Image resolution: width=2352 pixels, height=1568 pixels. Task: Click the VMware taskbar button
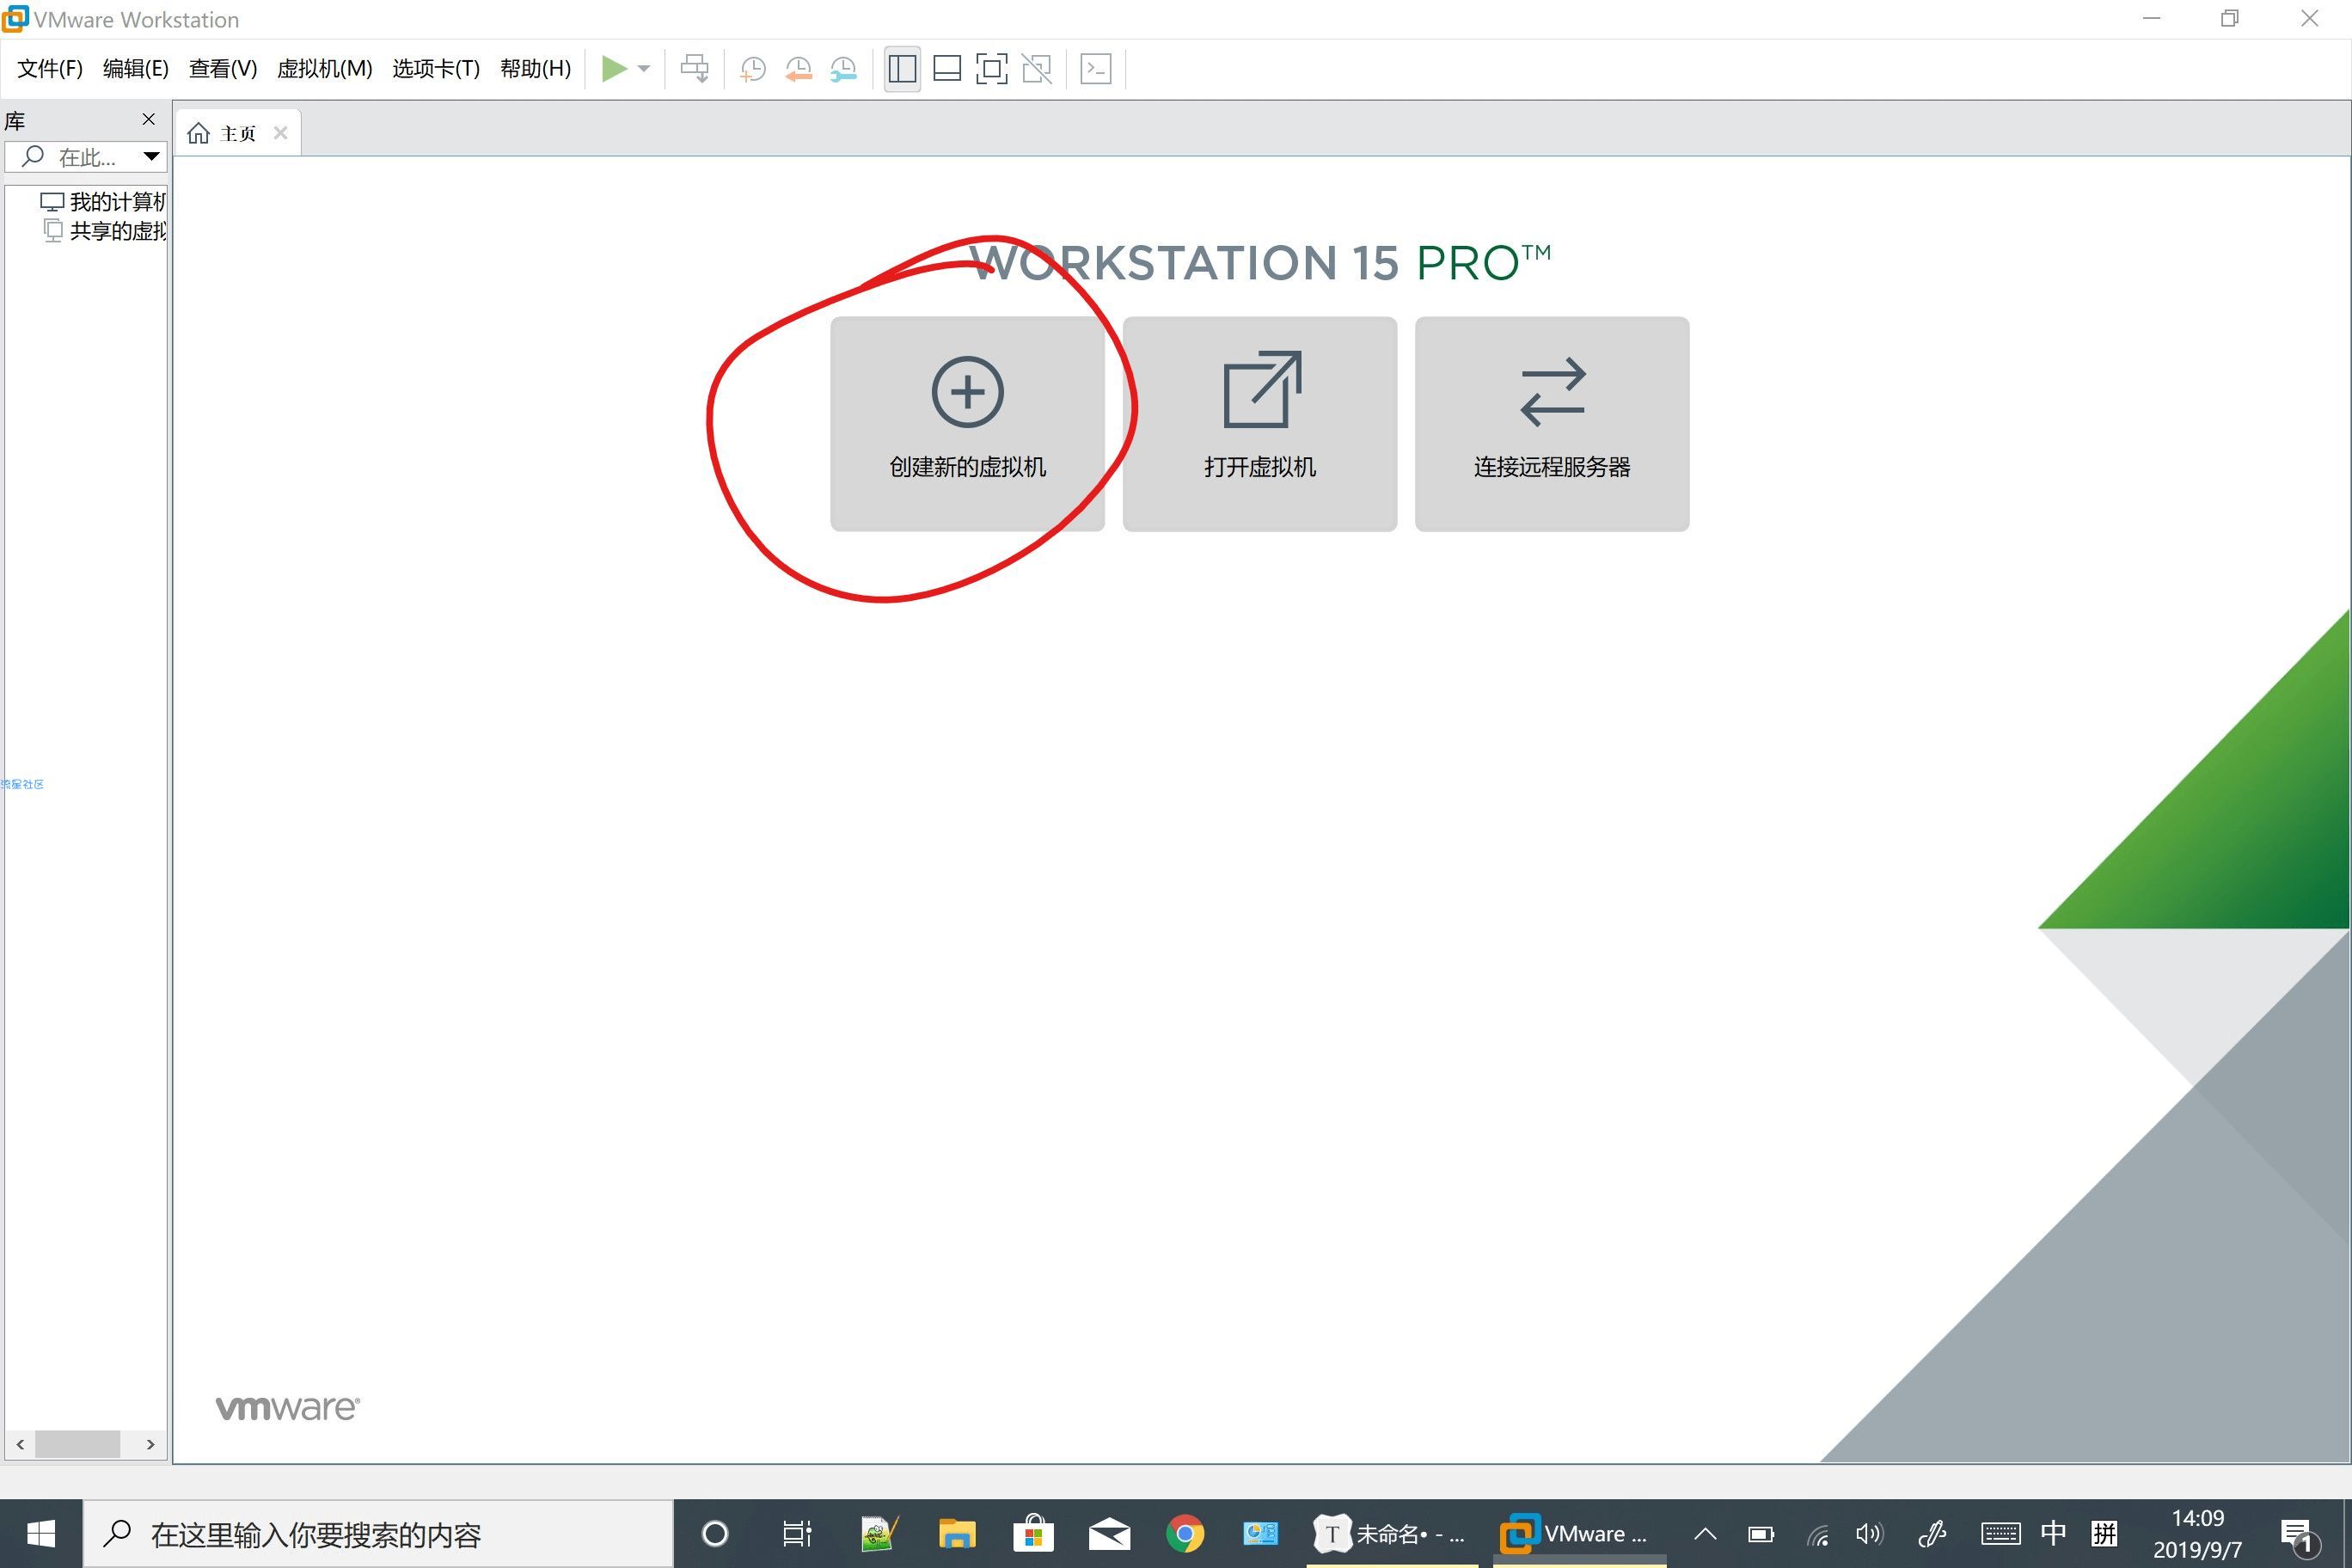point(1580,1533)
